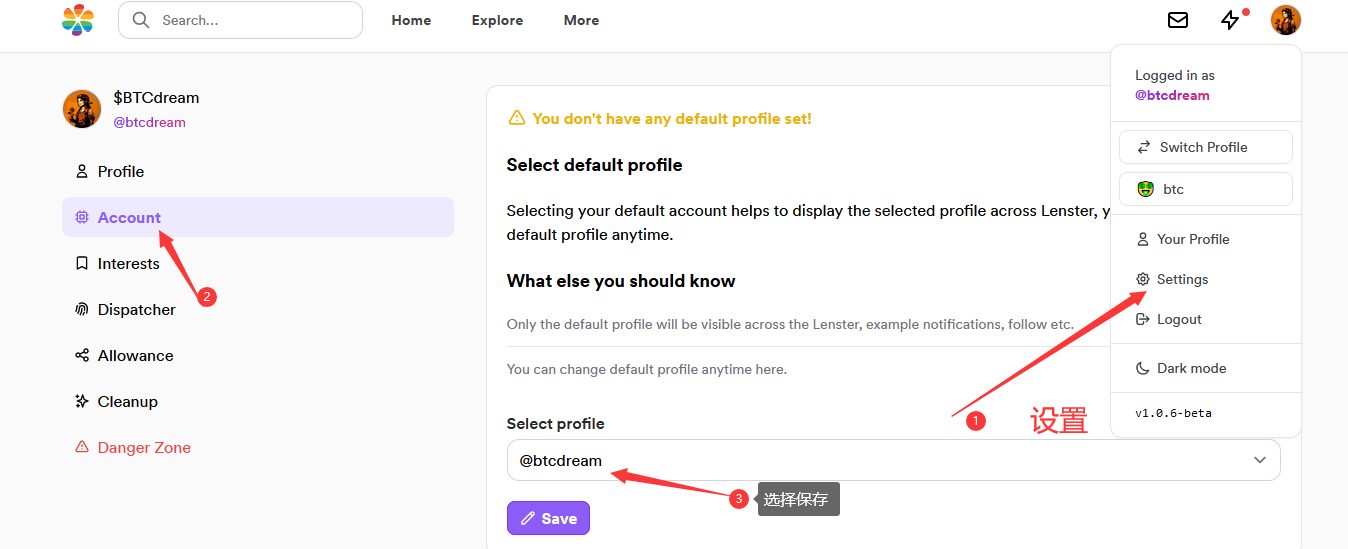The height and width of the screenshot is (549, 1348).
Task: Open the messages envelope icon
Action: (1178, 20)
